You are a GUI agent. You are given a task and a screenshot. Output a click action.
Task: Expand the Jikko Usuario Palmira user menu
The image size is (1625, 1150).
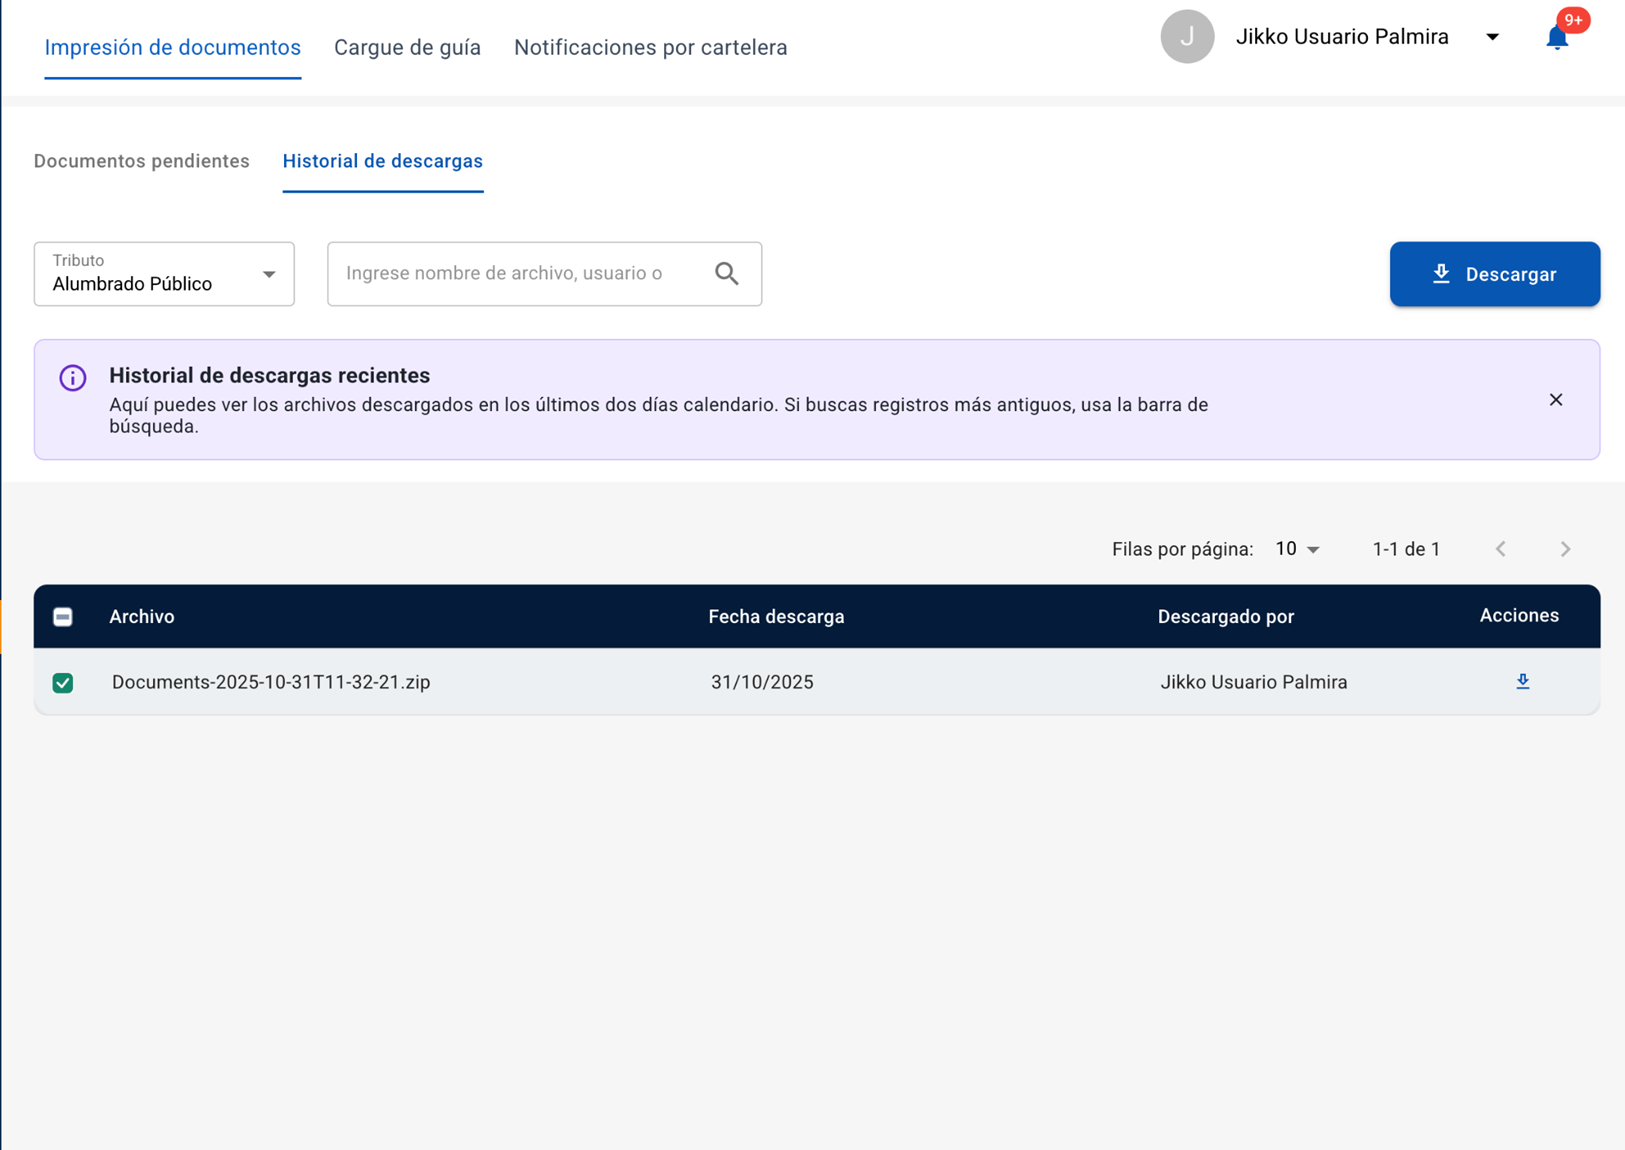click(1492, 37)
